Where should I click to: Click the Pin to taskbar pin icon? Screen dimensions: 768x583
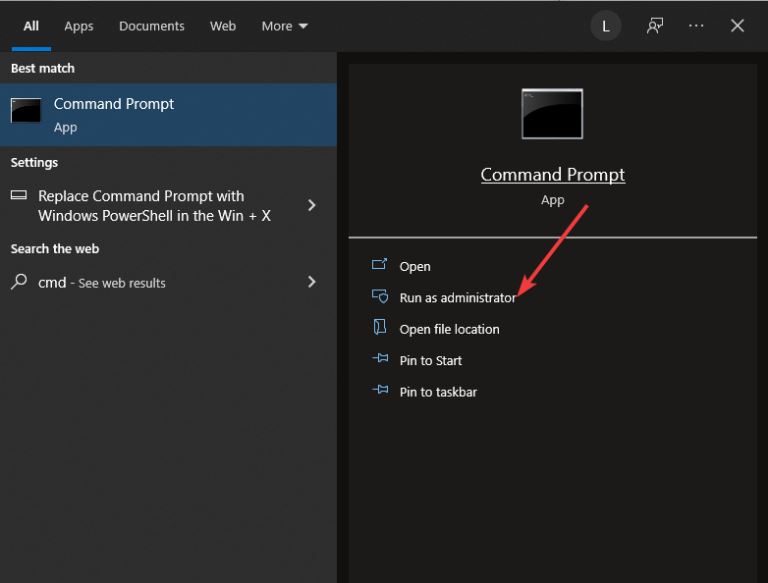(380, 390)
